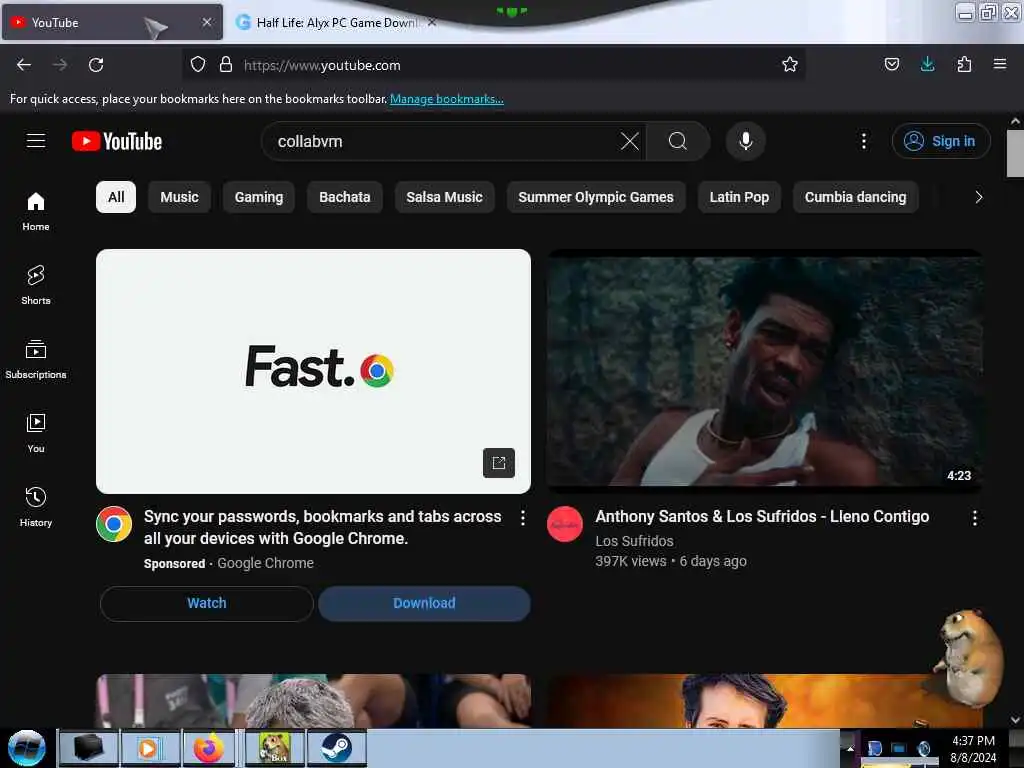The height and width of the screenshot is (768, 1024).
Task: Click the Sync your passwords ad title
Action: pyautogui.click(x=323, y=528)
